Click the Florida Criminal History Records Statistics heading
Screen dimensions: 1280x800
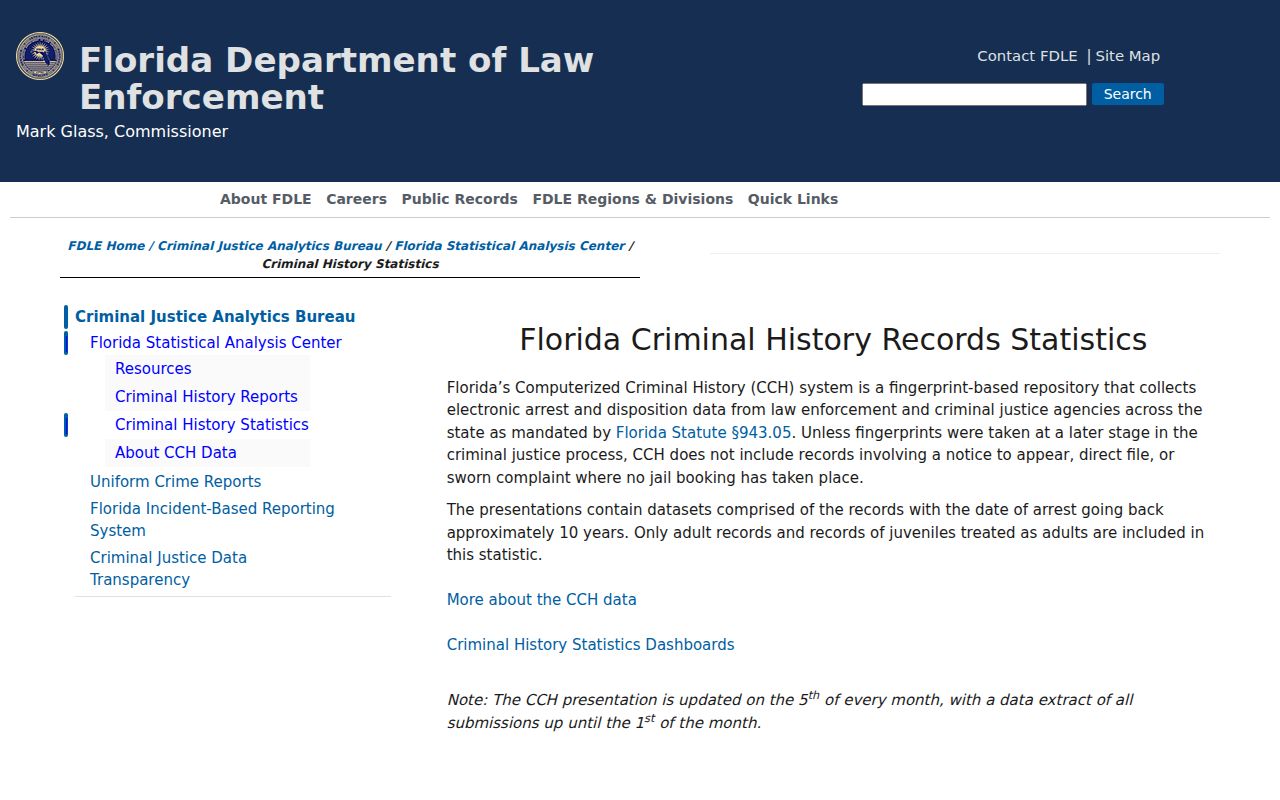point(833,340)
